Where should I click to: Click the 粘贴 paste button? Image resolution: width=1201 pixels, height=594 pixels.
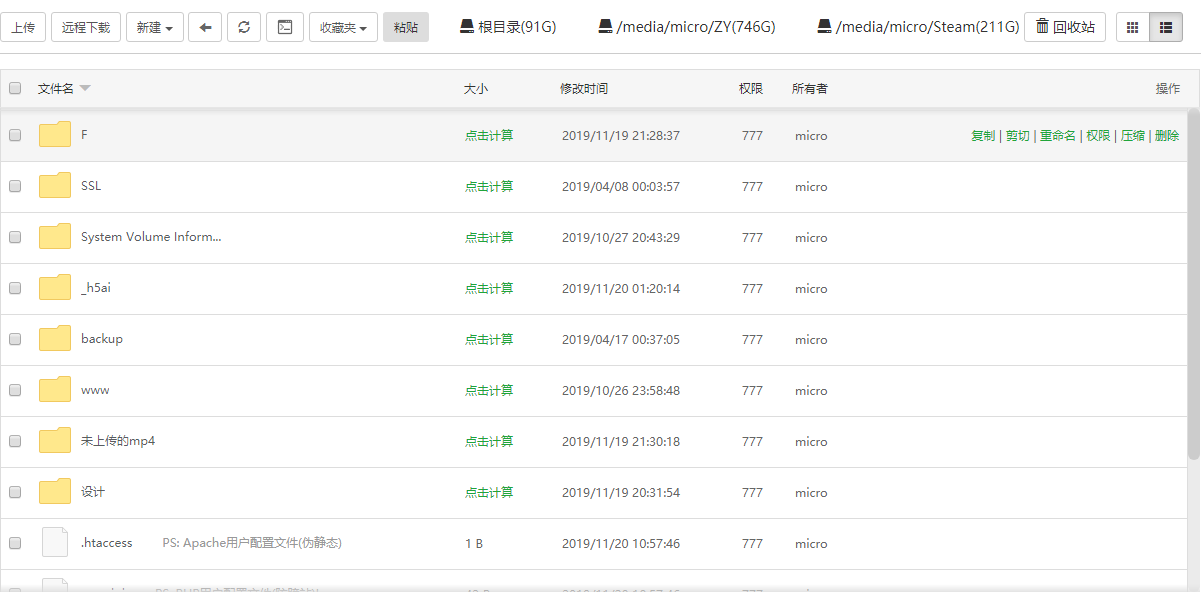(x=406, y=27)
